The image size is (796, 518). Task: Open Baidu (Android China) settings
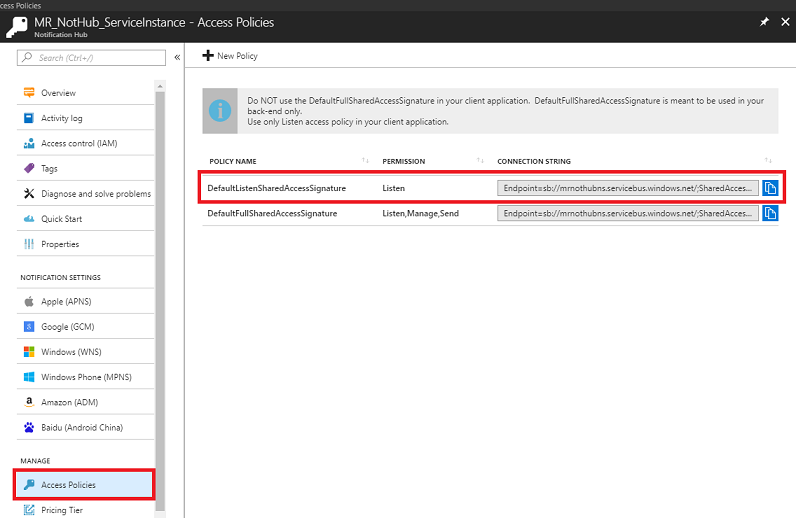80,427
